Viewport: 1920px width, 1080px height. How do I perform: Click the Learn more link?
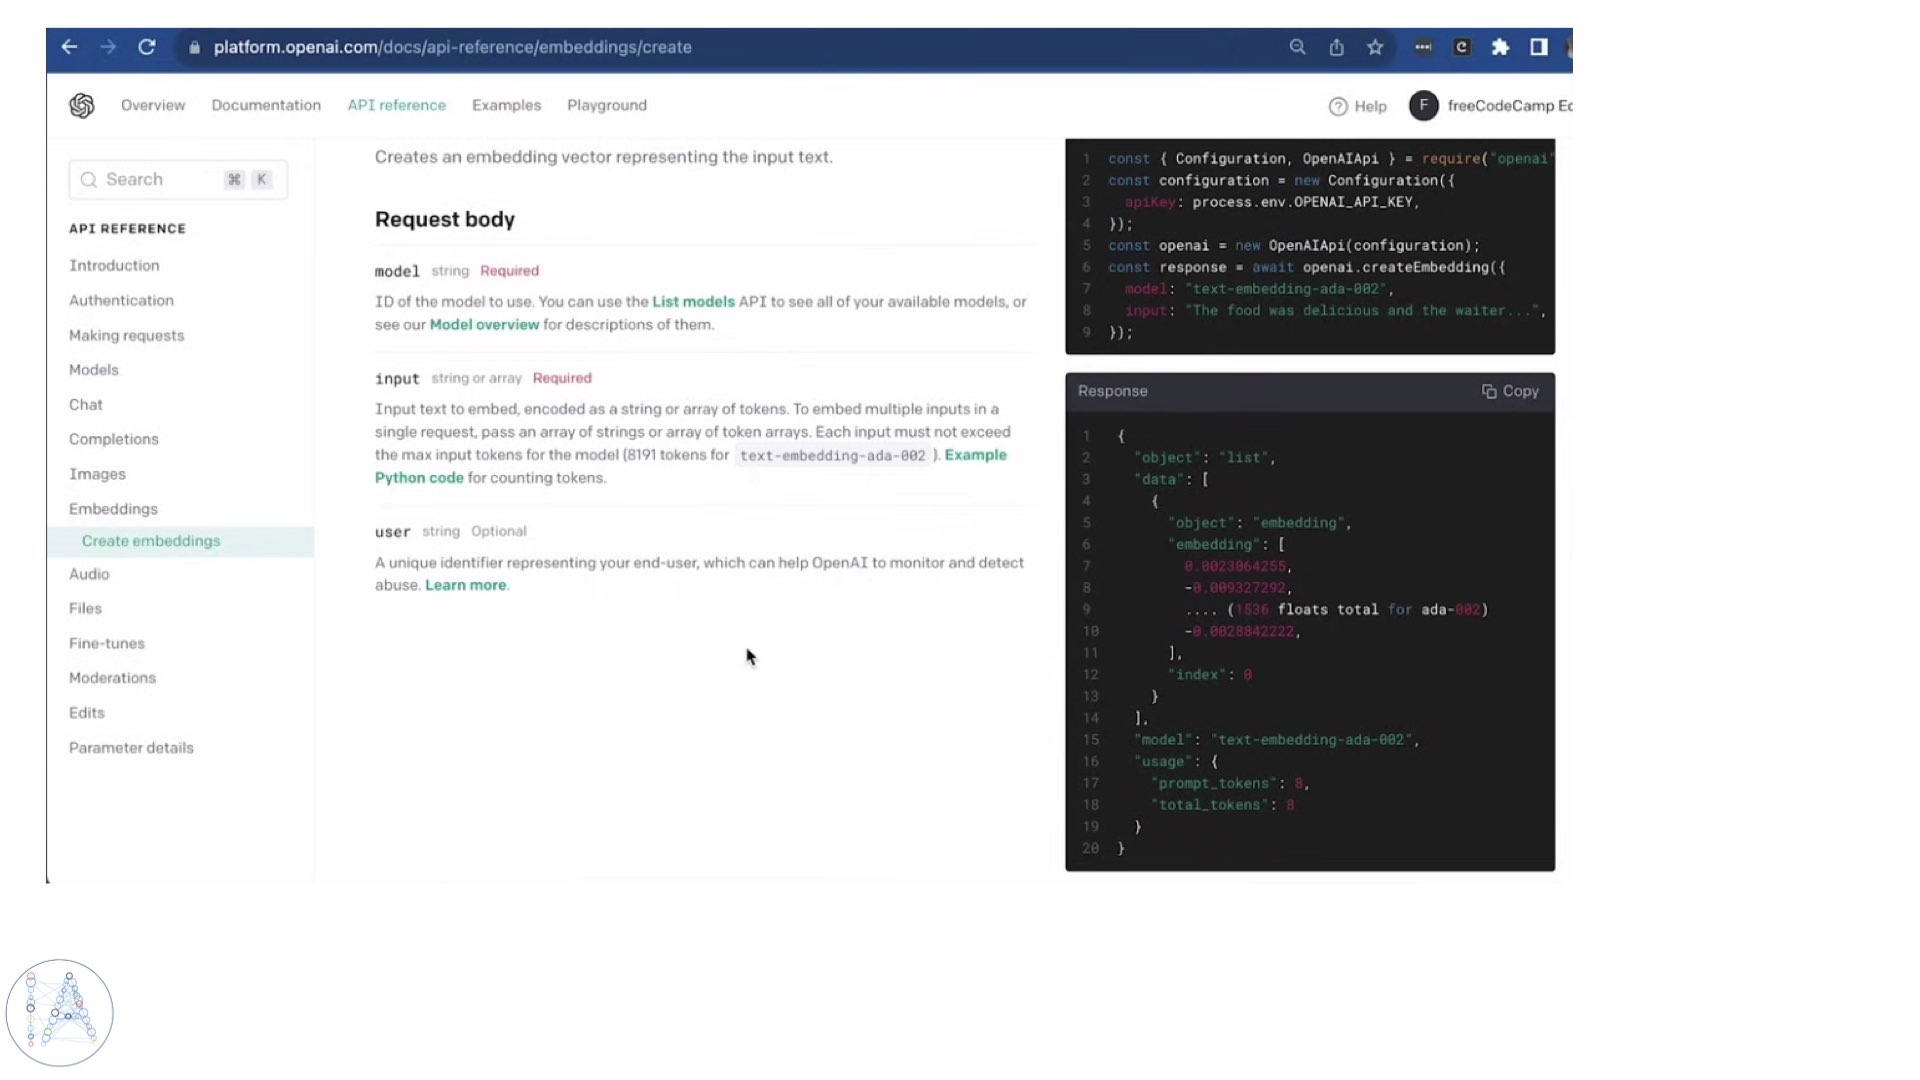(465, 585)
